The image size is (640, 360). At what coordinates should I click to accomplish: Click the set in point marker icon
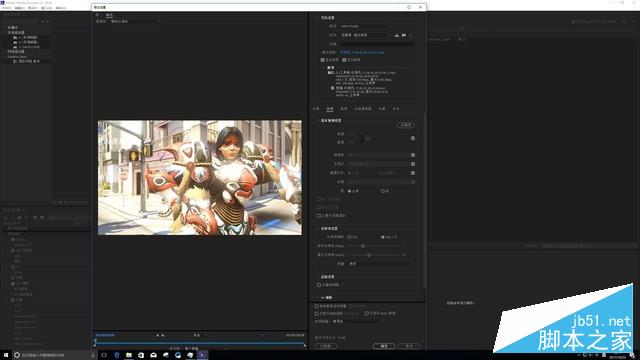pyautogui.click(x=158, y=335)
